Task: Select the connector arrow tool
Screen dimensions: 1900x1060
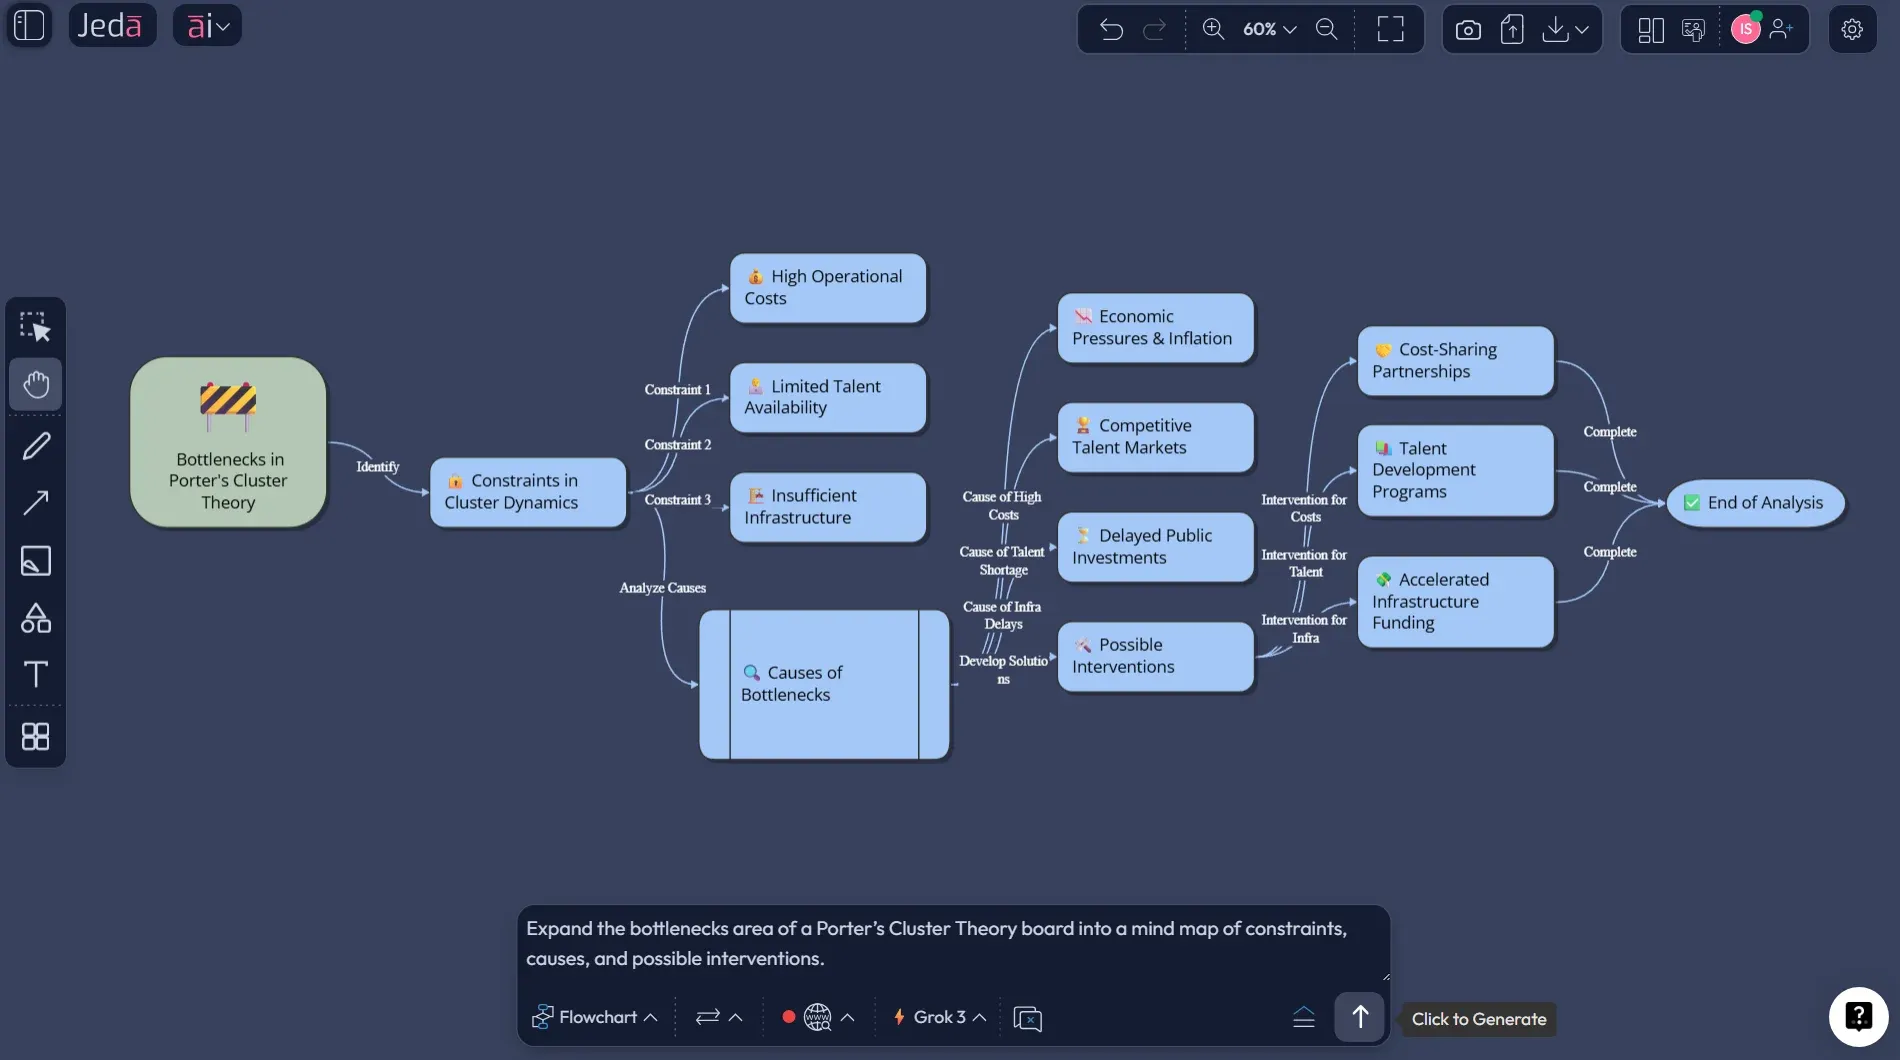Action: coord(36,503)
